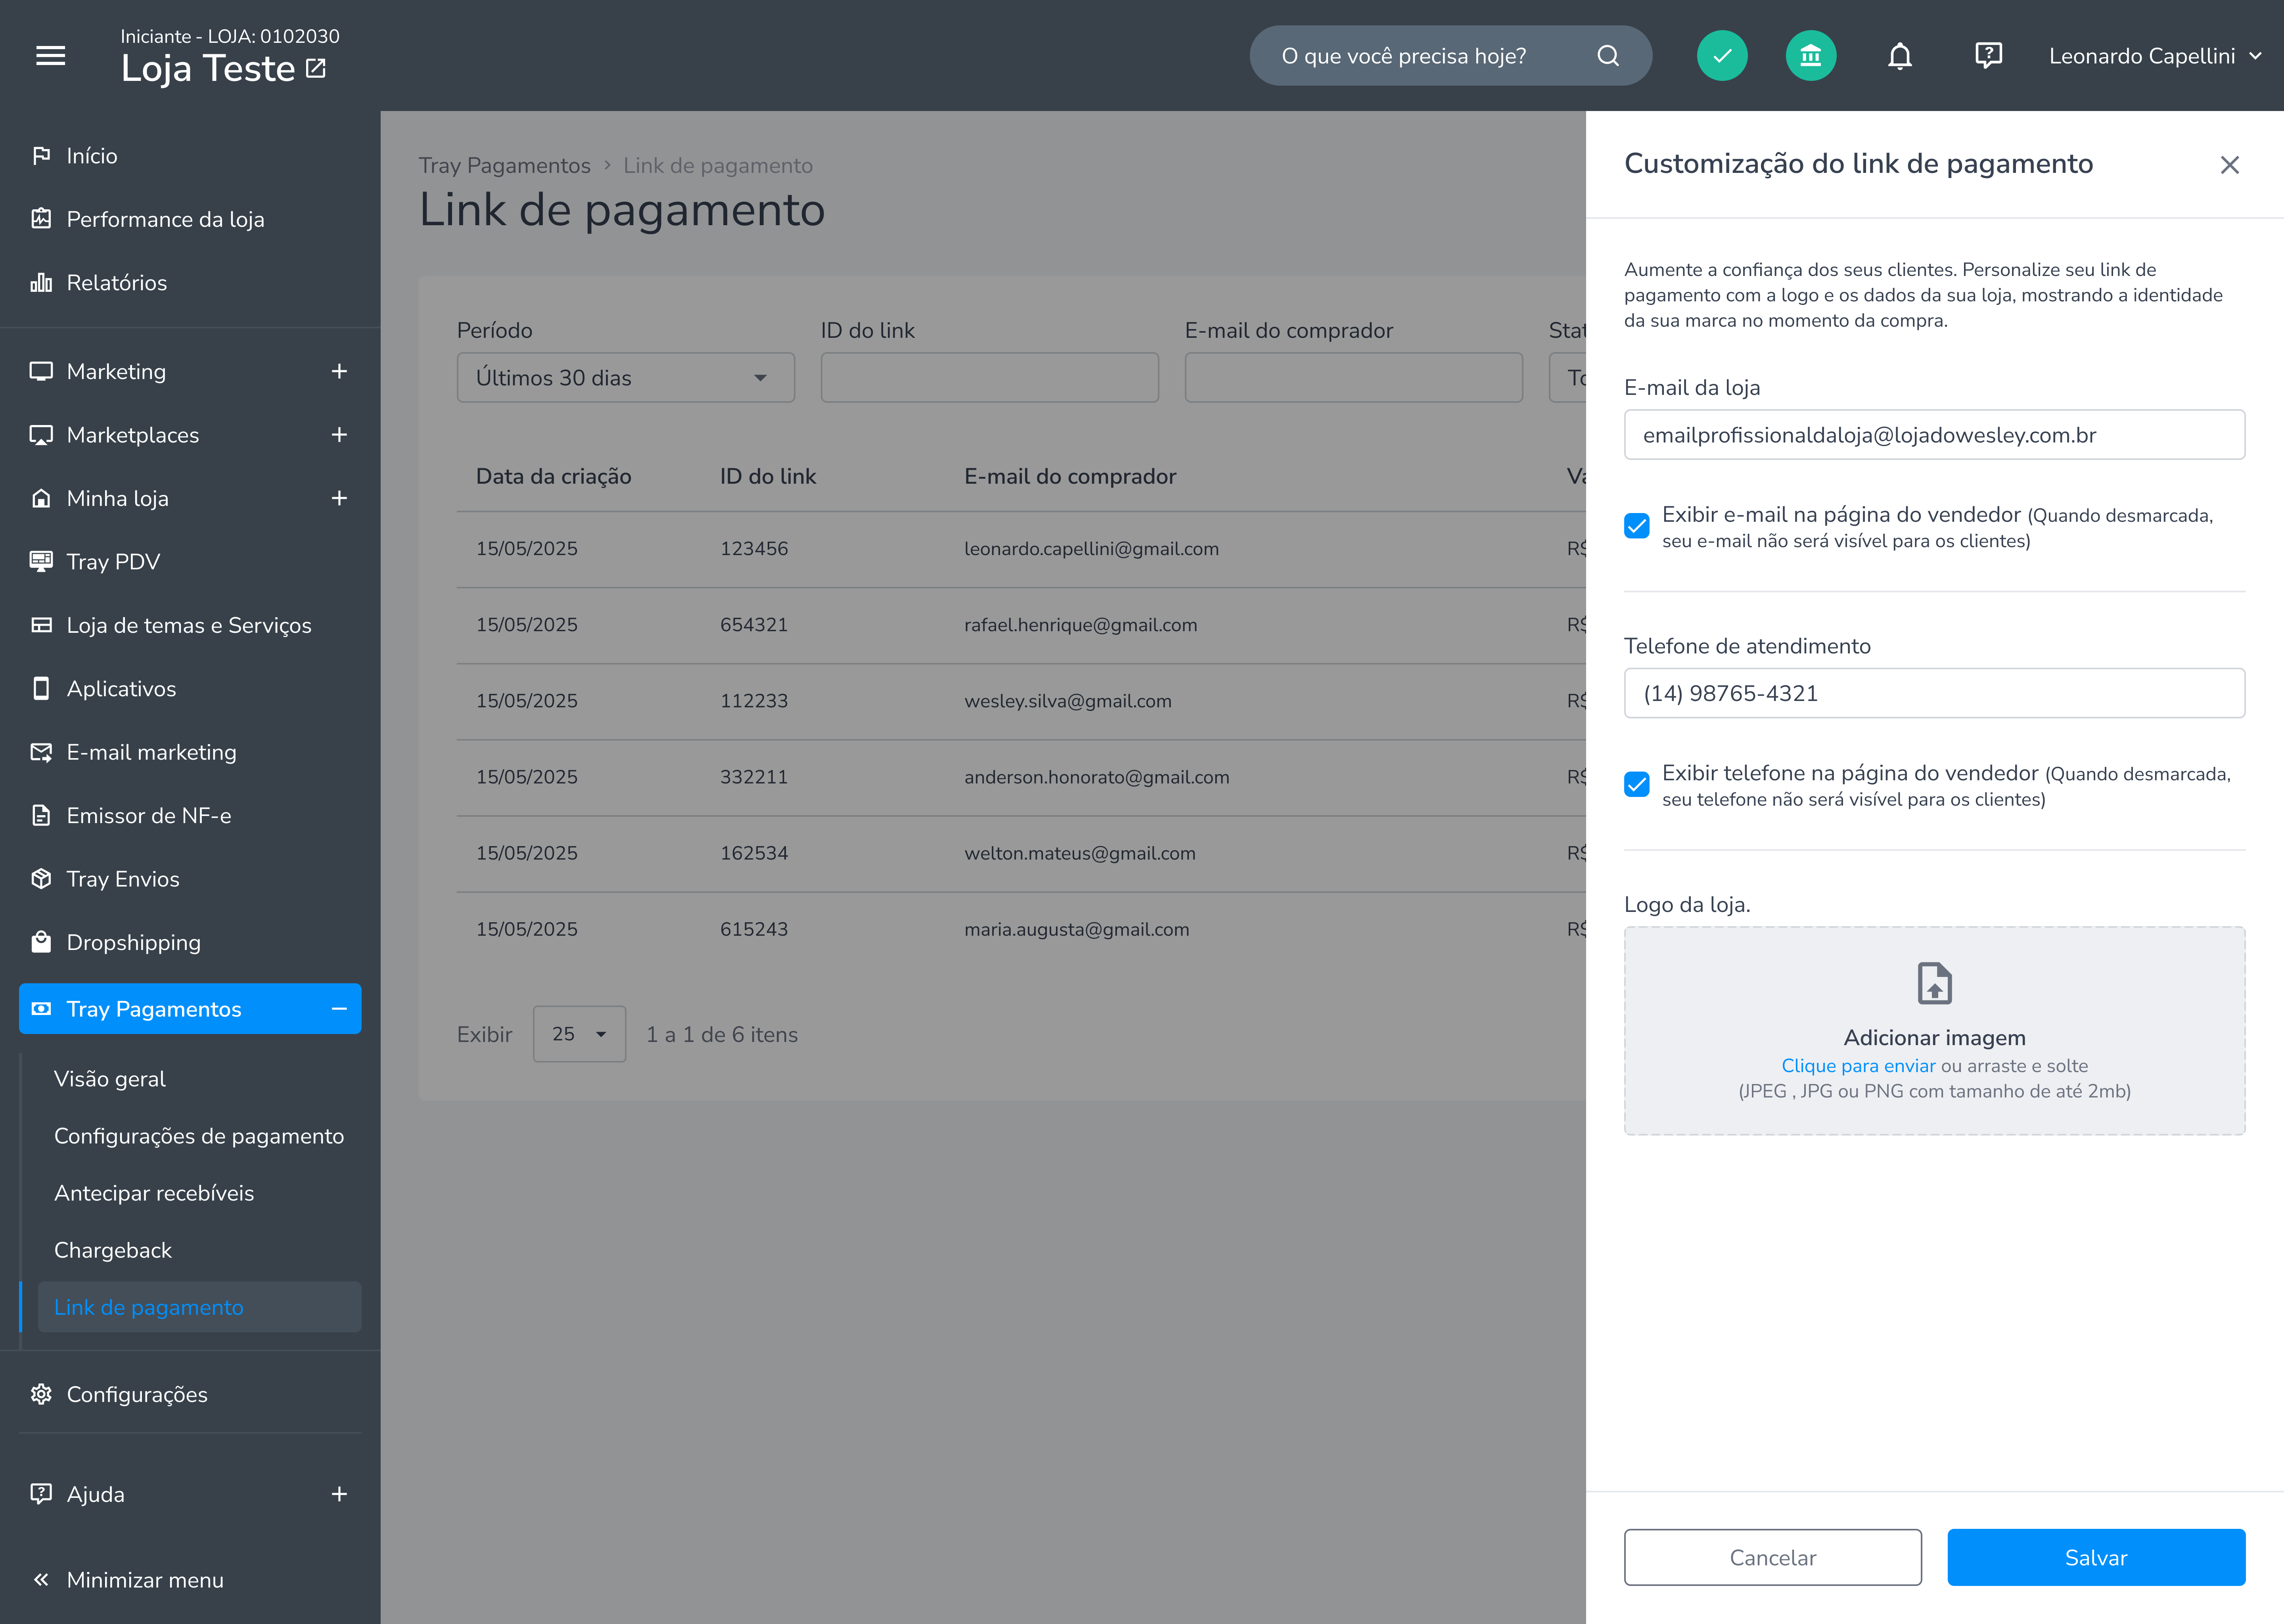Click the green bank icon
Viewport: 2284px width, 1624px height.
coord(1811,56)
